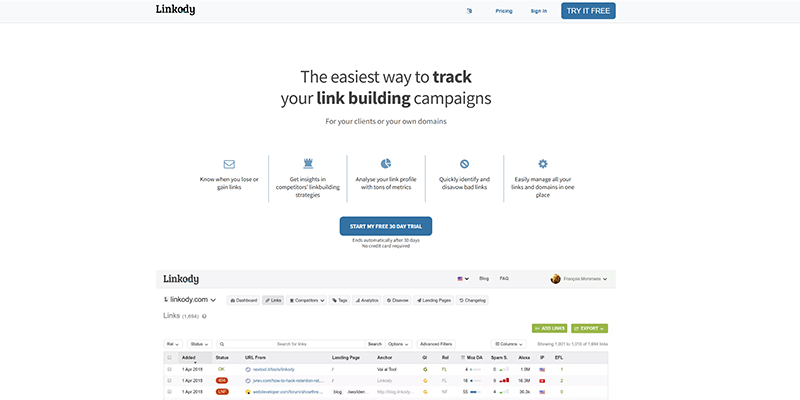Open the Blog link in the preview header

click(484, 279)
